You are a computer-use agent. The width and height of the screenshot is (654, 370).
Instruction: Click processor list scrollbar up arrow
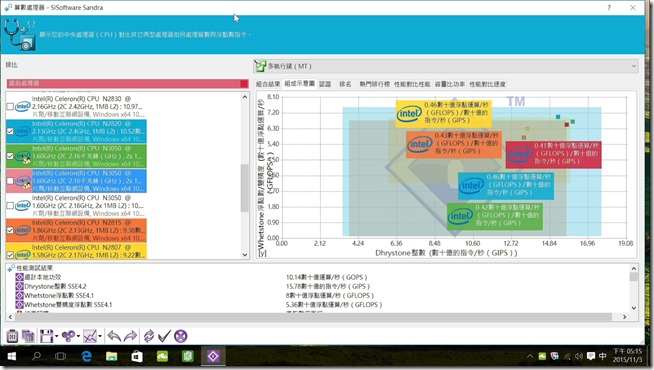[x=245, y=97]
